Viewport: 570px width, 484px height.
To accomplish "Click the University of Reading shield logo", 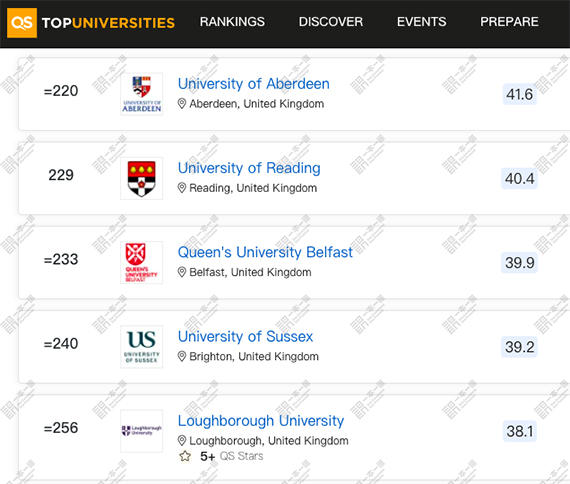I will click(141, 178).
